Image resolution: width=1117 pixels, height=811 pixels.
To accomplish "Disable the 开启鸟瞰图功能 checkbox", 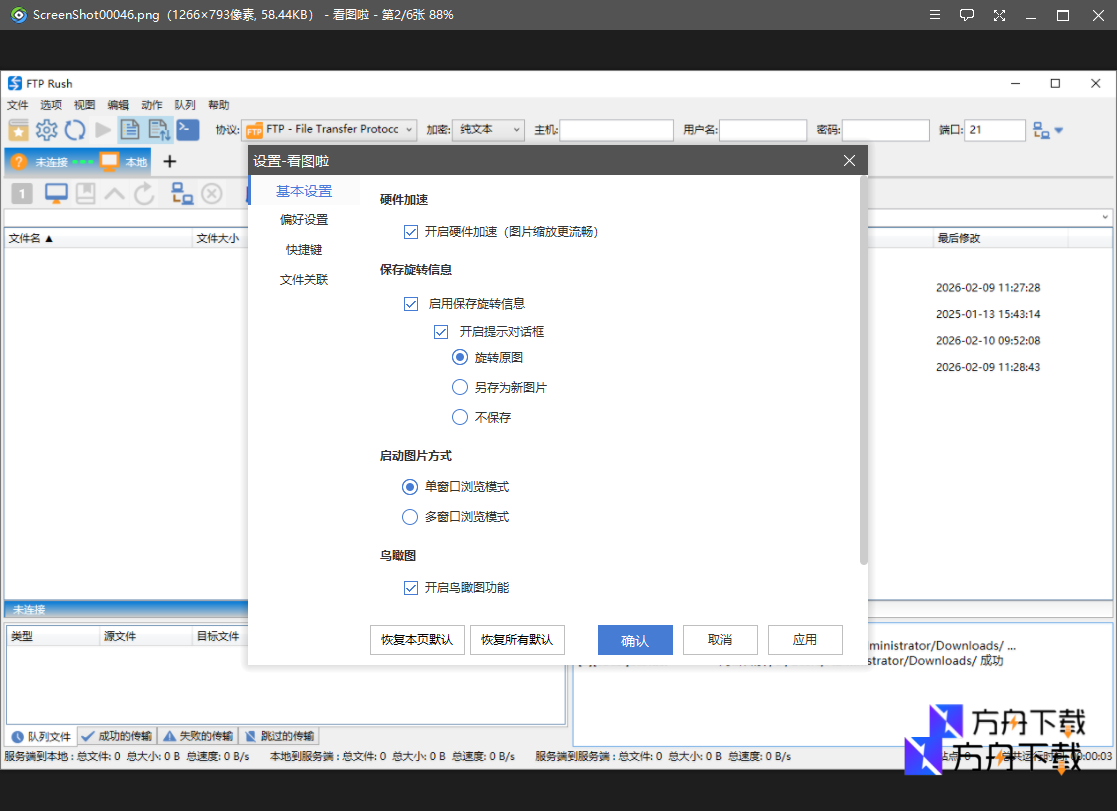I will pos(411,587).
